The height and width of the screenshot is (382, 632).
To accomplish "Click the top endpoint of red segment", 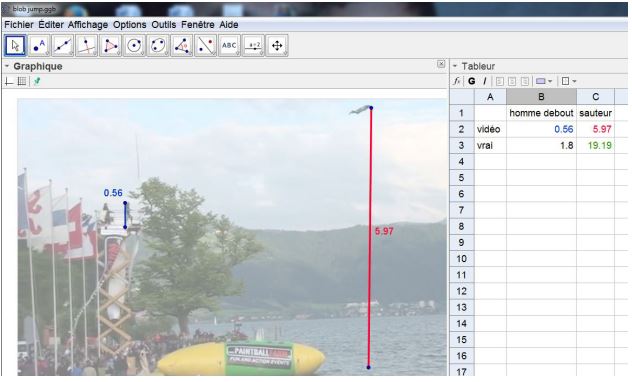I will 371,108.
